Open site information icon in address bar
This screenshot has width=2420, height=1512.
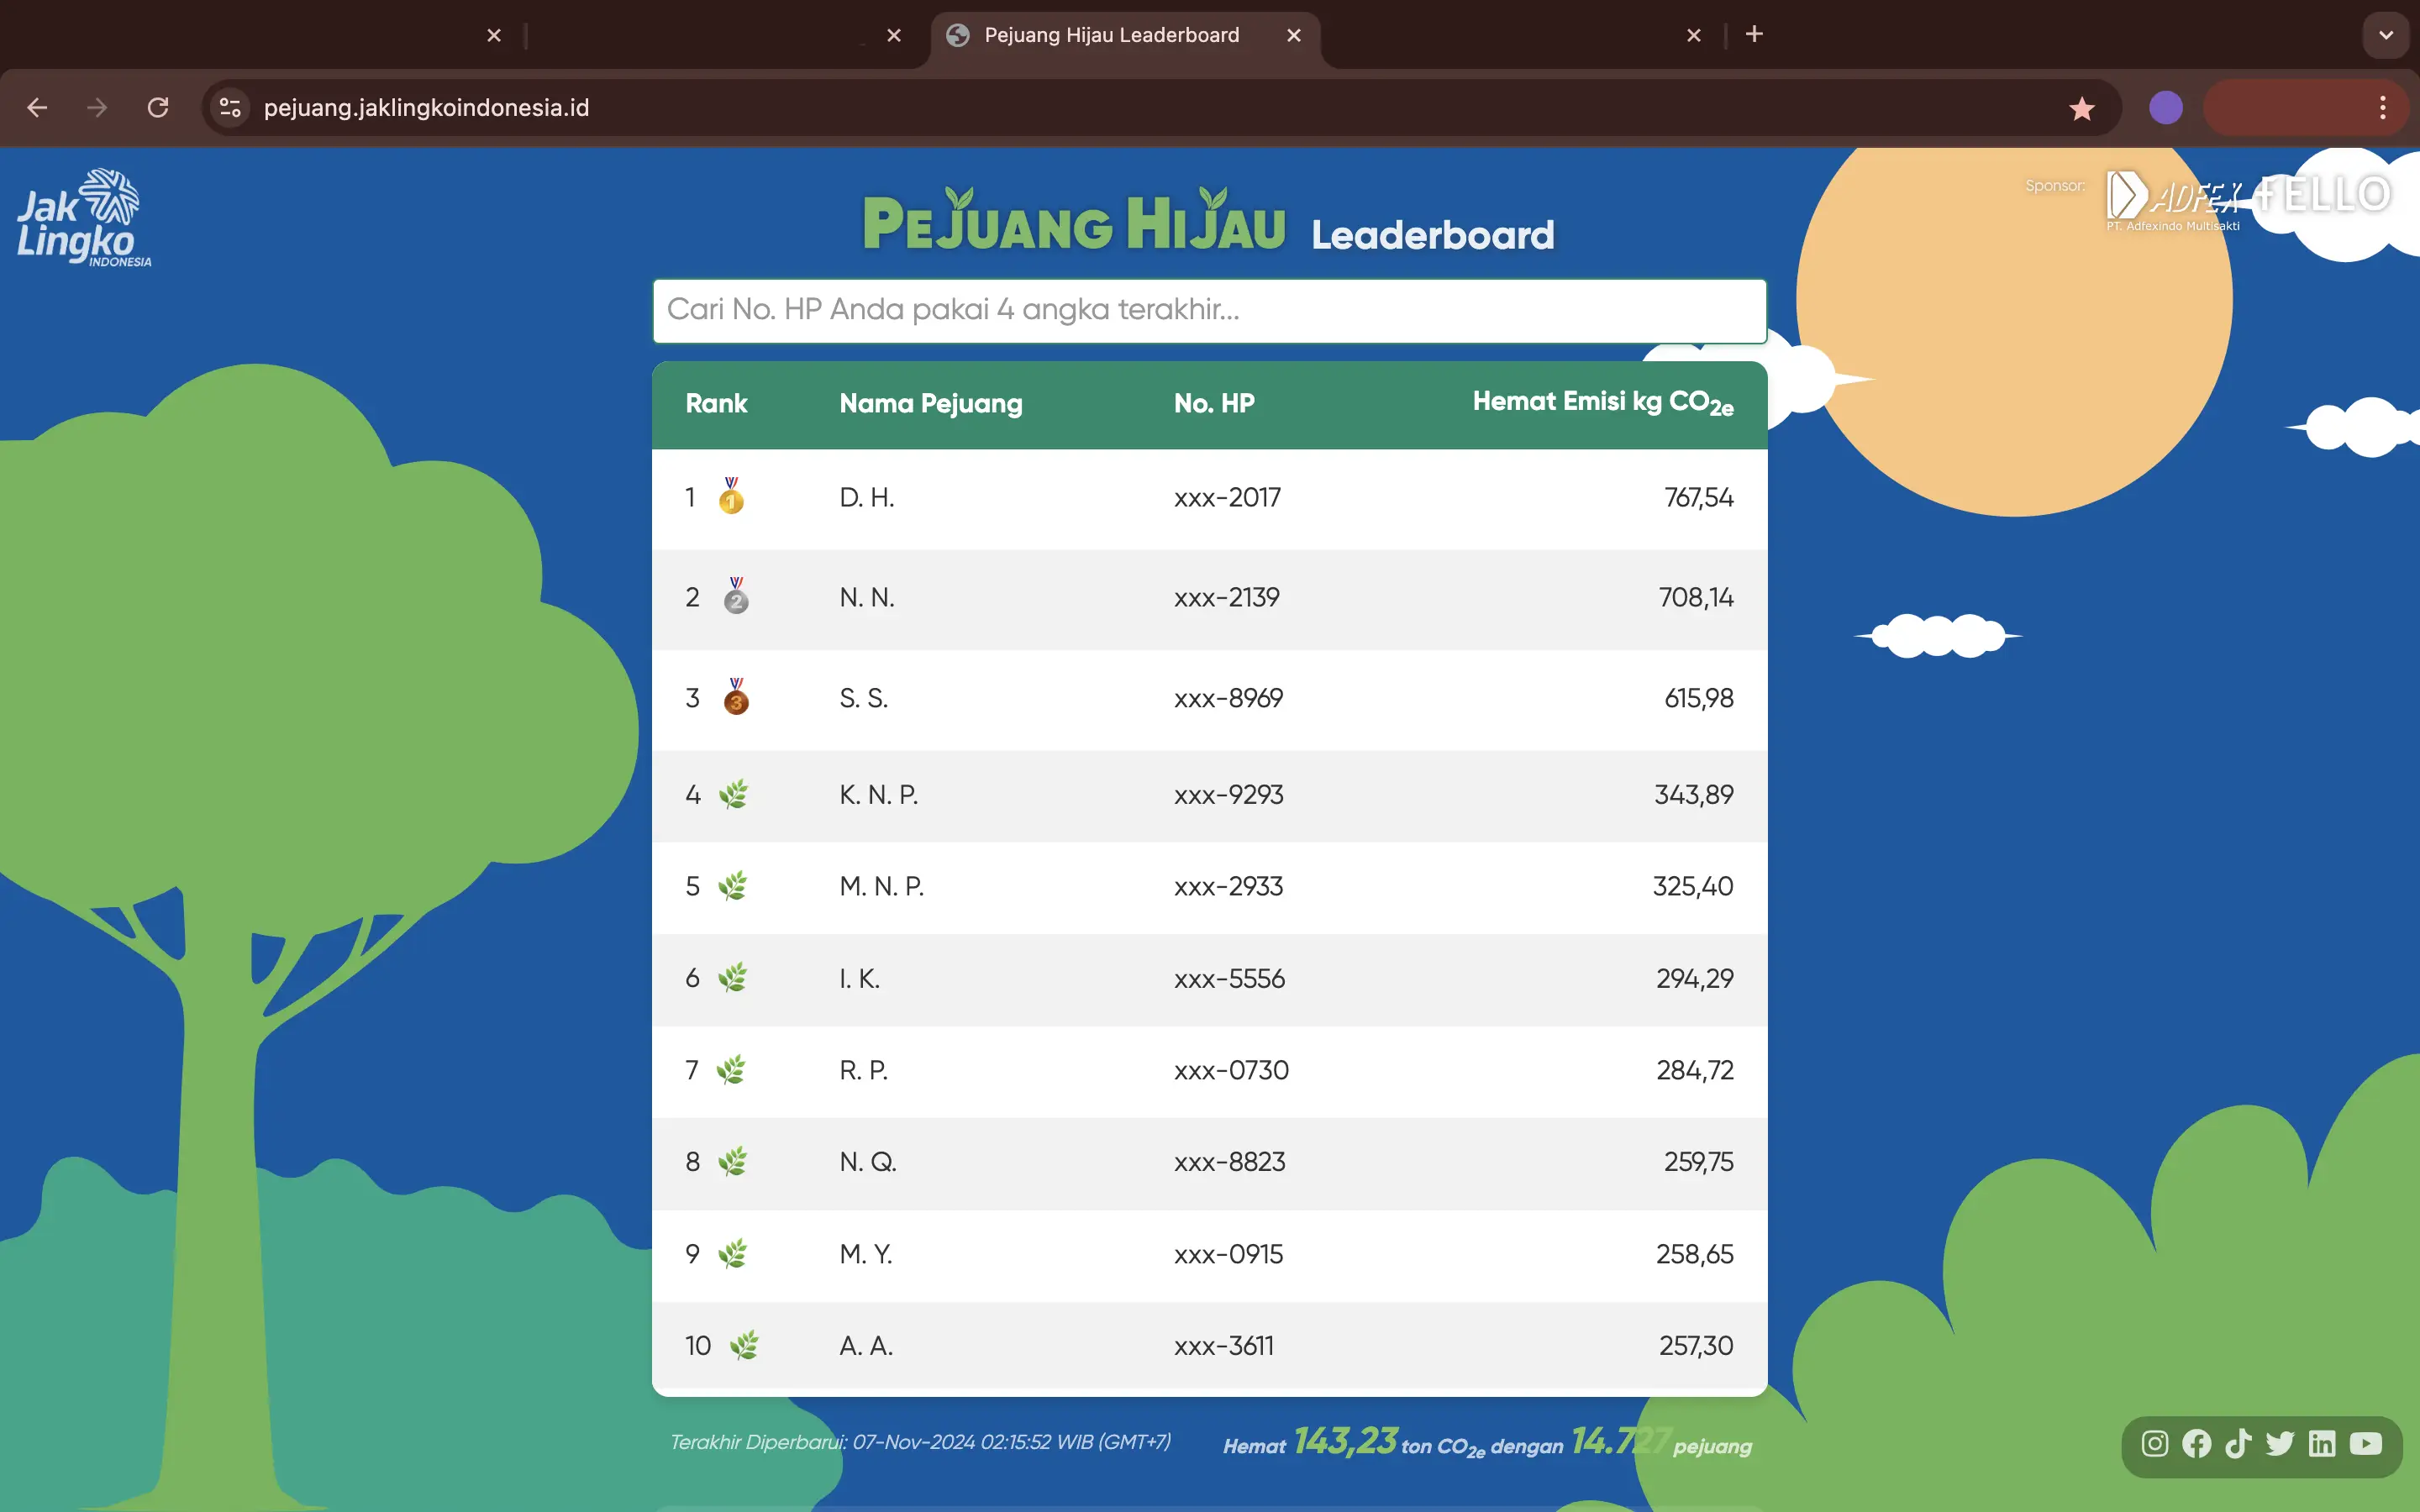pos(230,107)
